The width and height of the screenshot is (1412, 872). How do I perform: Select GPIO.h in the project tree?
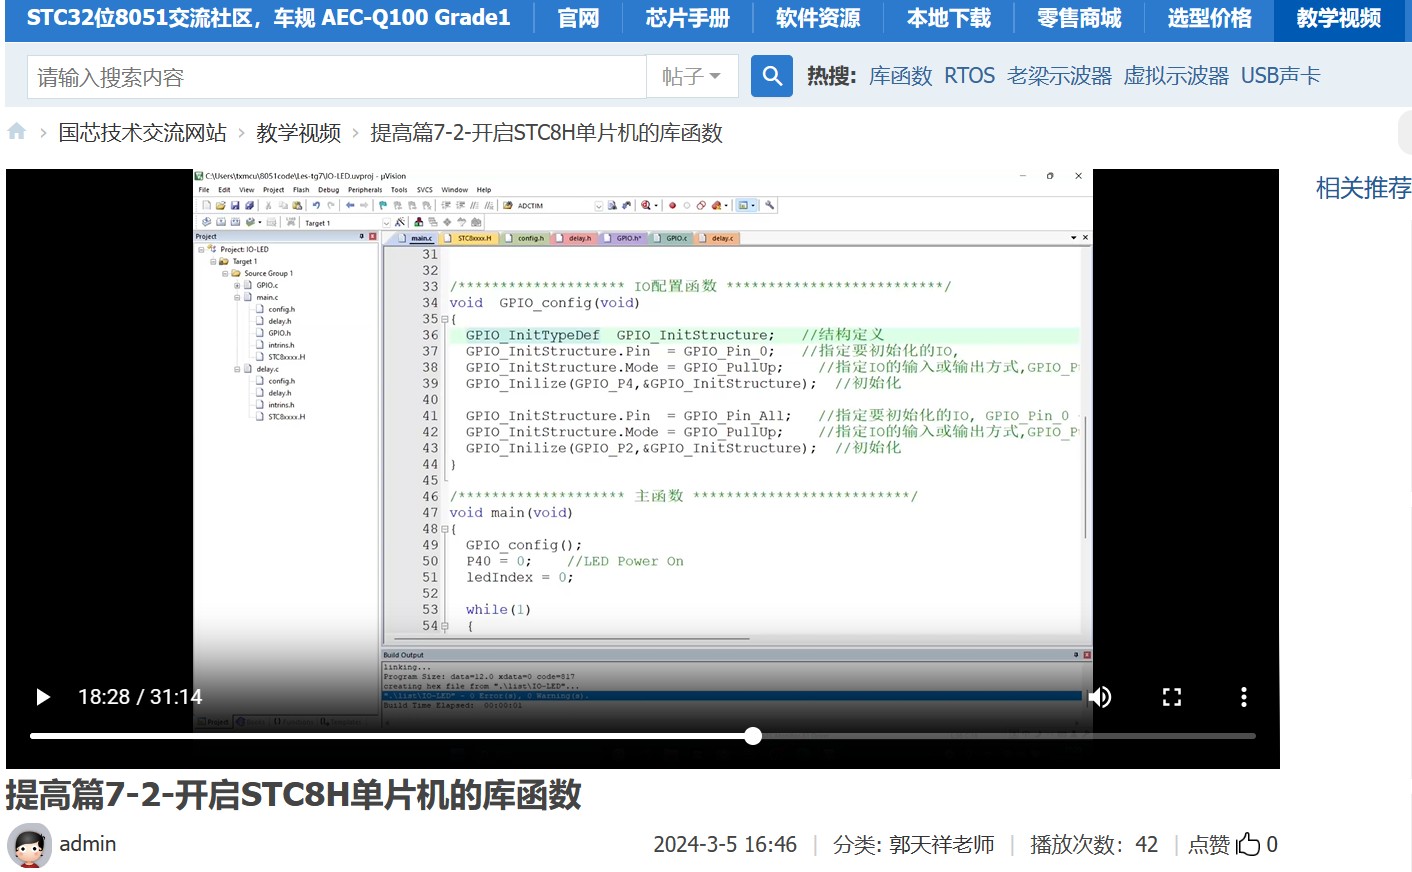coord(279,333)
